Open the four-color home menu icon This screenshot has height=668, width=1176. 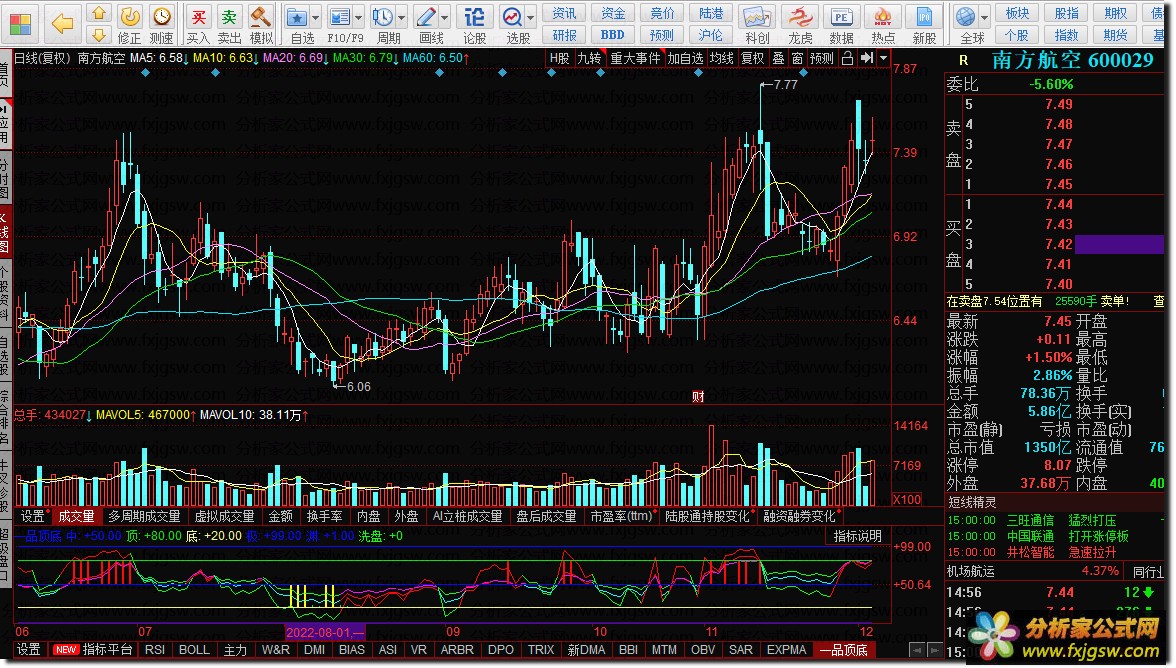(21, 25)
